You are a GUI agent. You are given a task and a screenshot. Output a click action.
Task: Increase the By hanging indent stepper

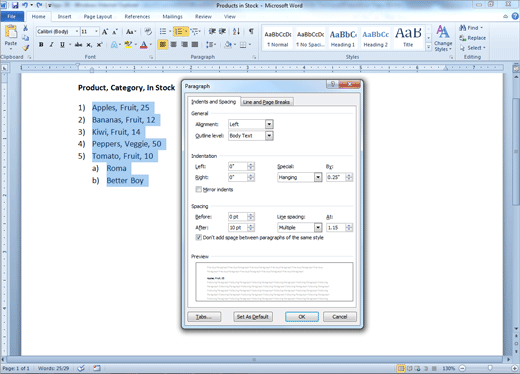pyautogui.click(x=349, y=175)
